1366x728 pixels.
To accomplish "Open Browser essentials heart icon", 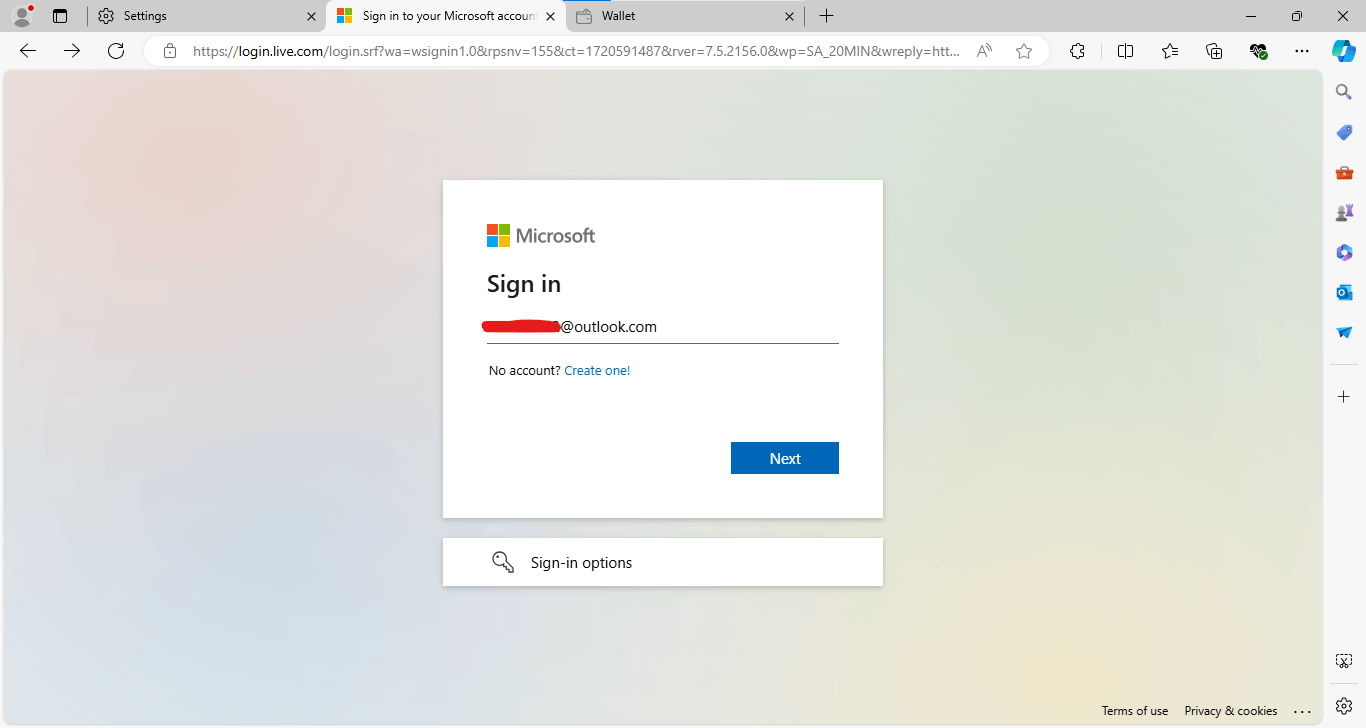I will tap(1258, 51).
